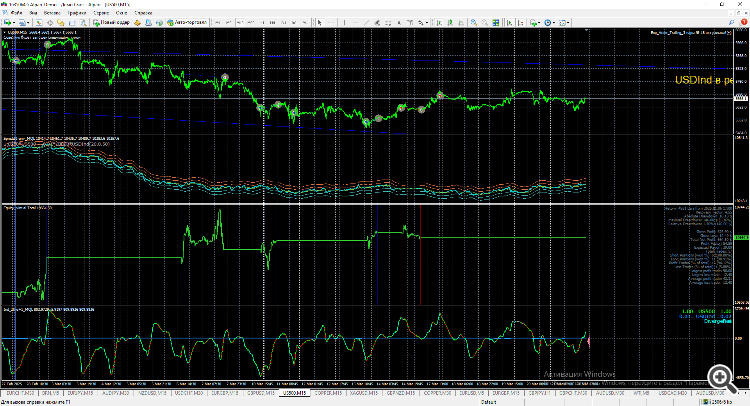
Task: Click the Новый ордер button
Action: 111,22
